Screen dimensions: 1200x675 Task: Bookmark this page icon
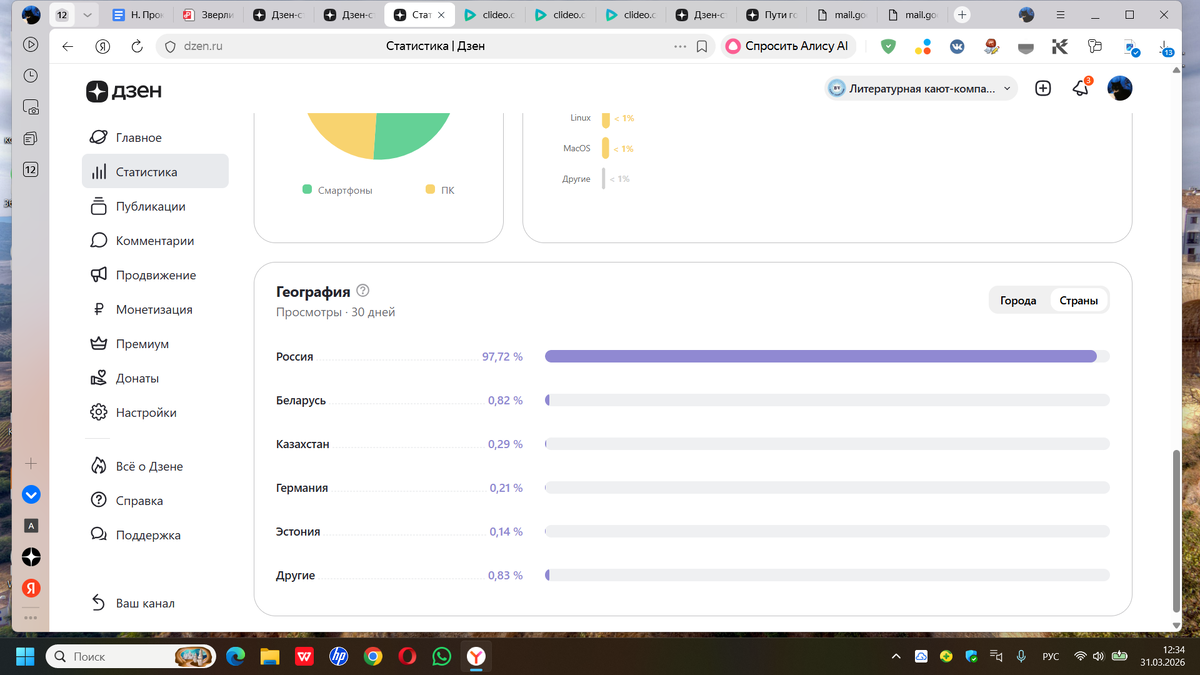point(702,46)
